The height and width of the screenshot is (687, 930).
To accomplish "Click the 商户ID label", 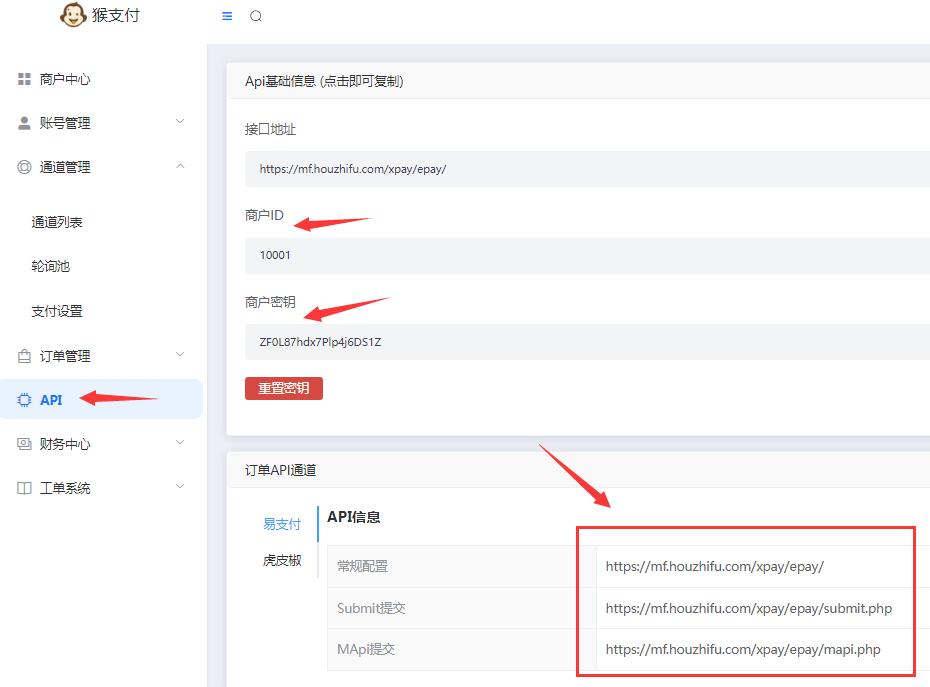I will pyautogui.click(x=264, y=215).
